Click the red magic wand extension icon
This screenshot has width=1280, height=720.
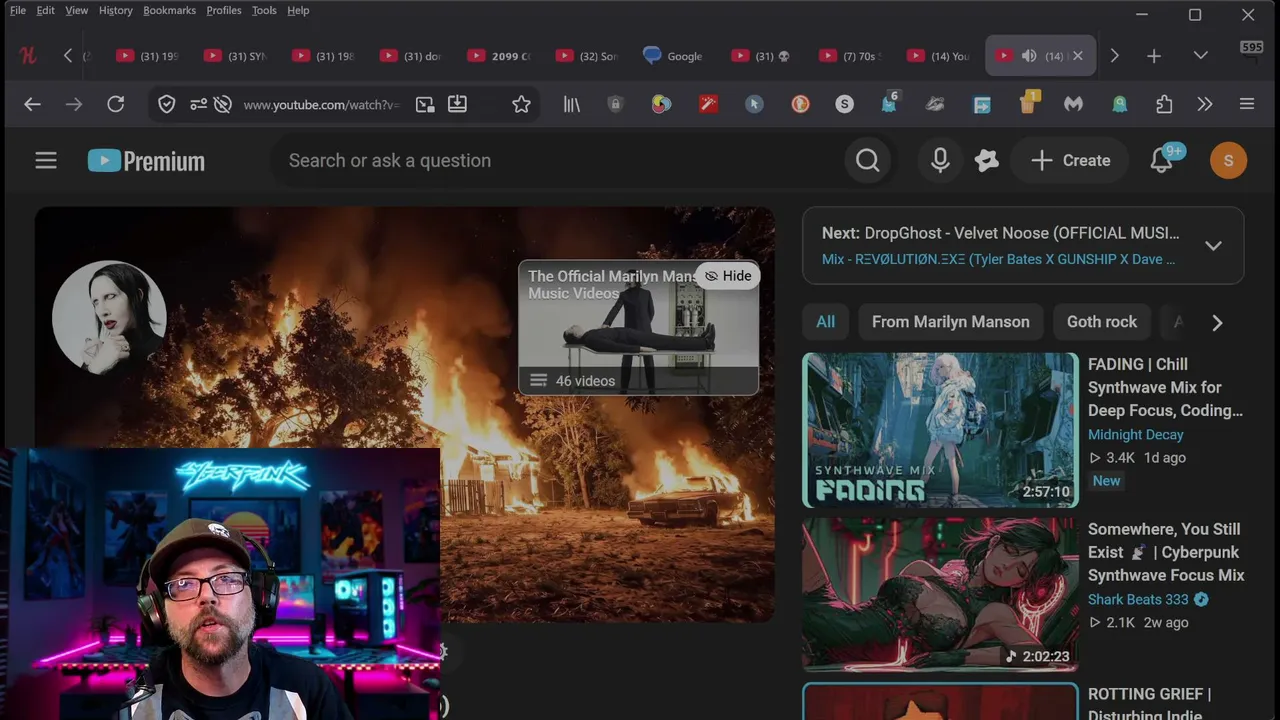tap(708, 104)
